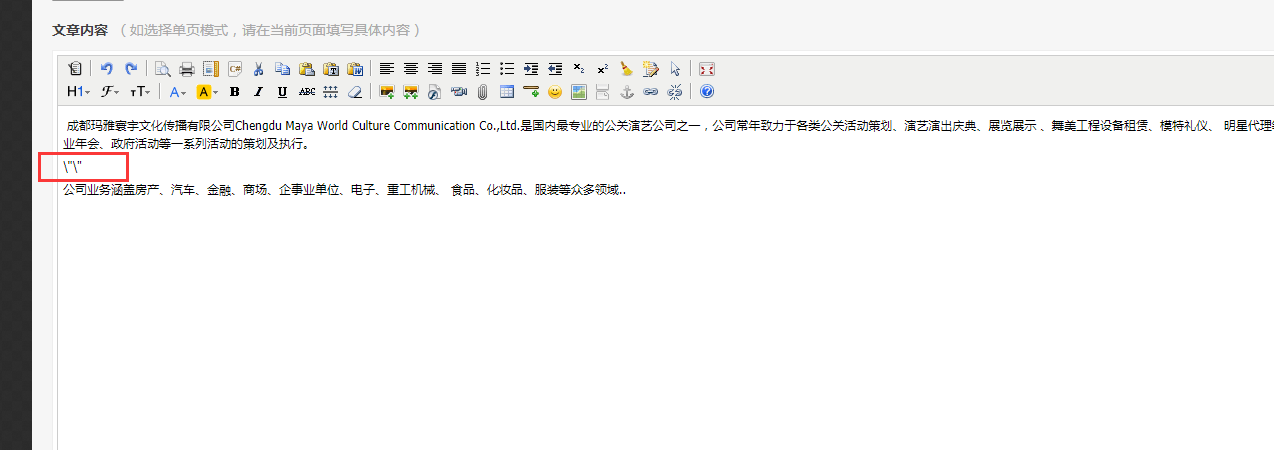The image size is (1274, 450).
Task: Toggle bold formatting
Action: click(234, 92)
